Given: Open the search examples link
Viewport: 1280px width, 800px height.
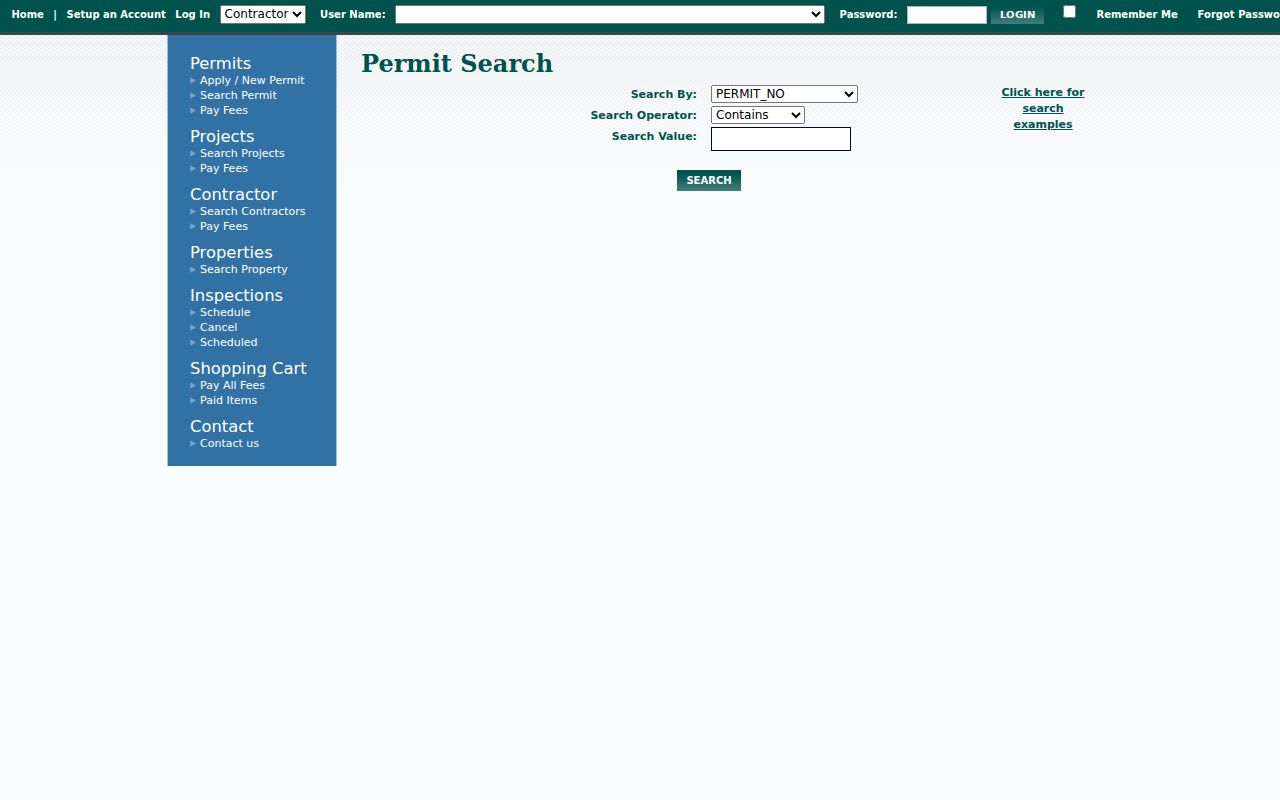Looking at the screenshot, I should 1043,108.
